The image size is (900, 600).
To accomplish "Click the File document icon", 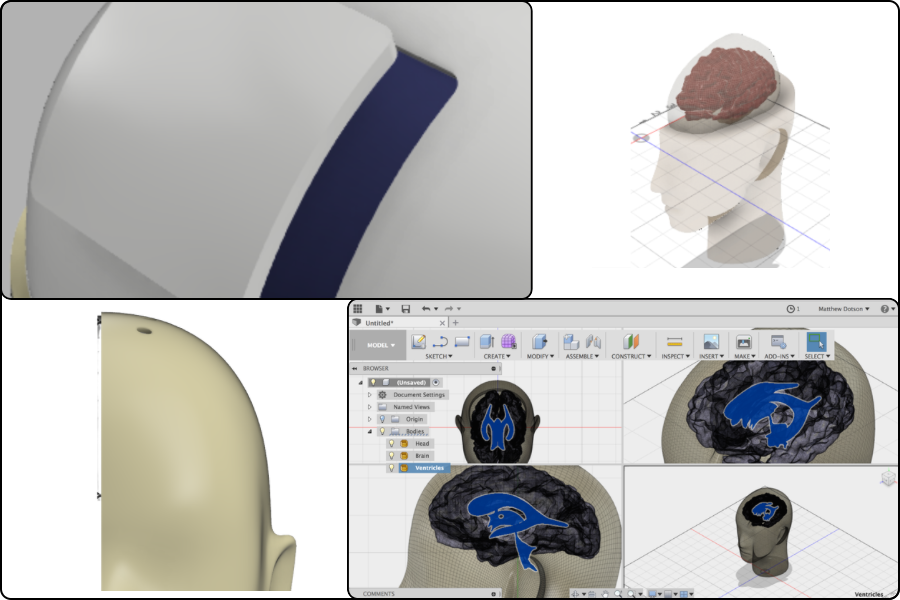I will pyautogui.click(x=379, y=309).
